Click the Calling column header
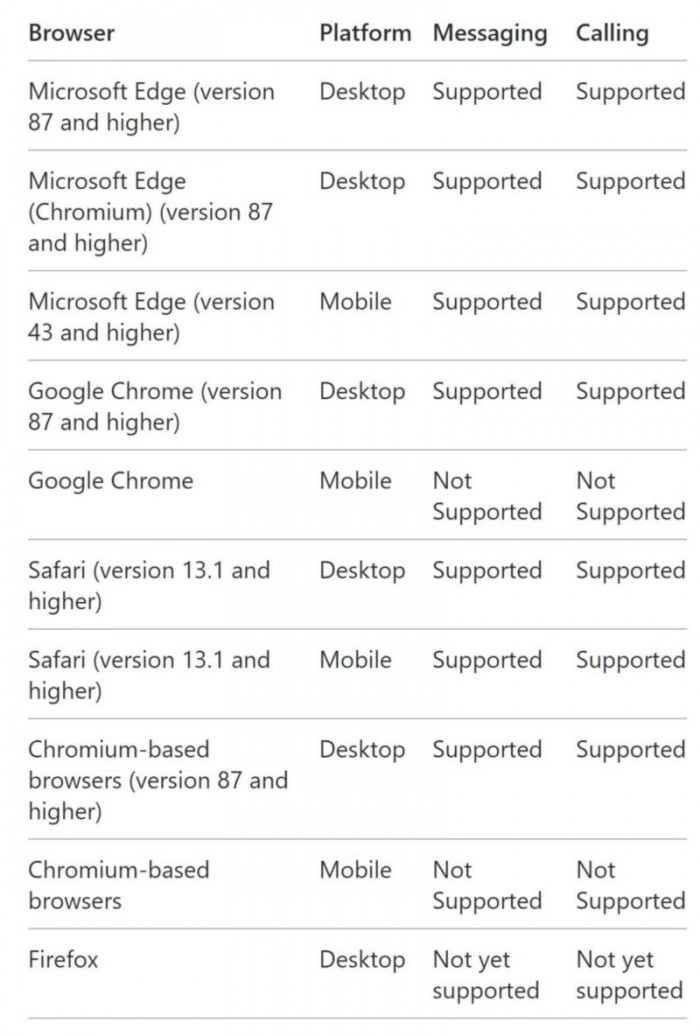The height and width of the screenshot is (1036, 700). pyautogui.click(x=612, y=34)
